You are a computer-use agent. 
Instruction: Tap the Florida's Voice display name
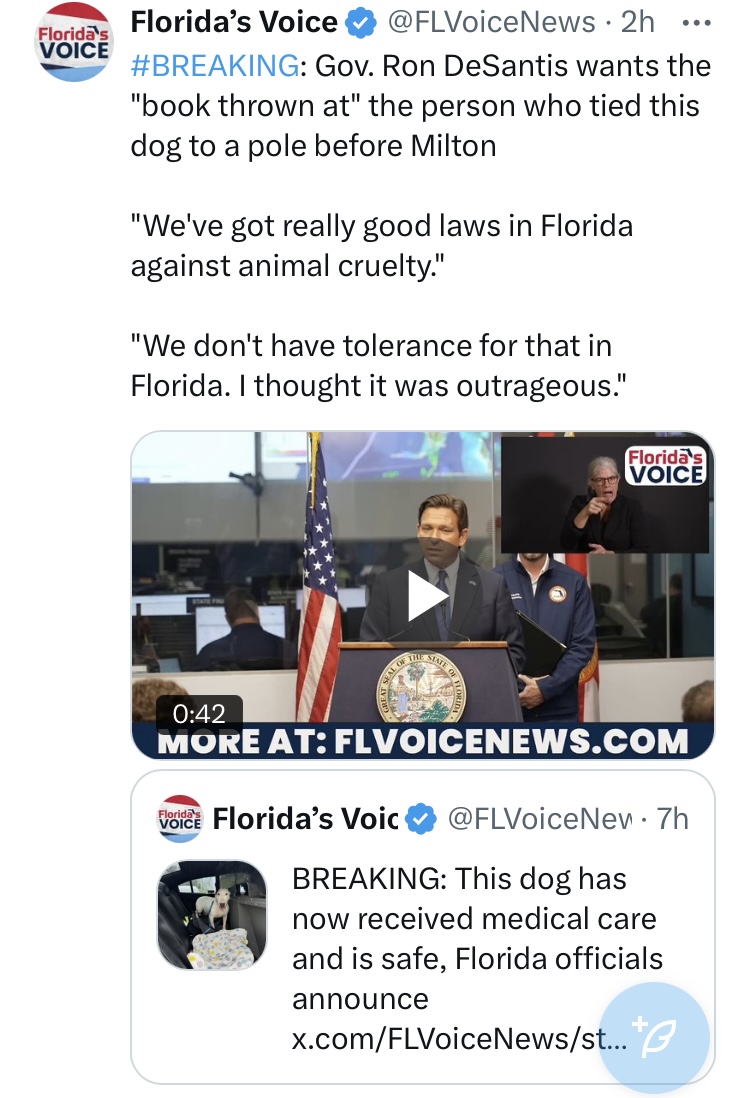(x=234, y=22)
